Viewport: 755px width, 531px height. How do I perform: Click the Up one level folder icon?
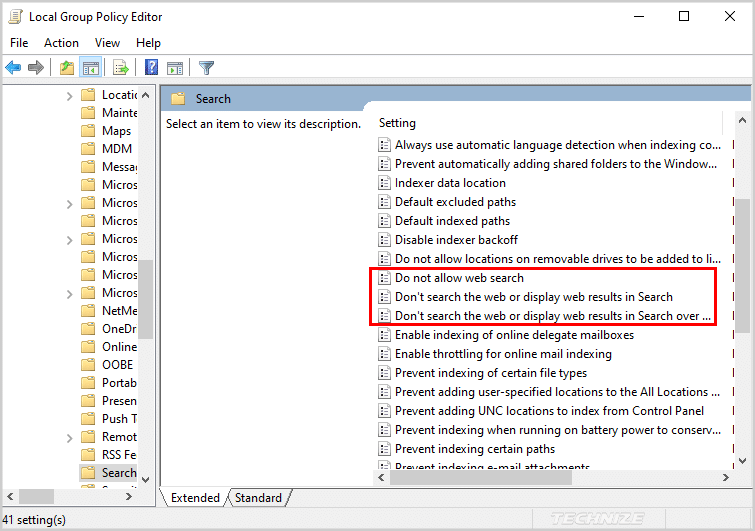pyautogui.click(x=66, y=68)
